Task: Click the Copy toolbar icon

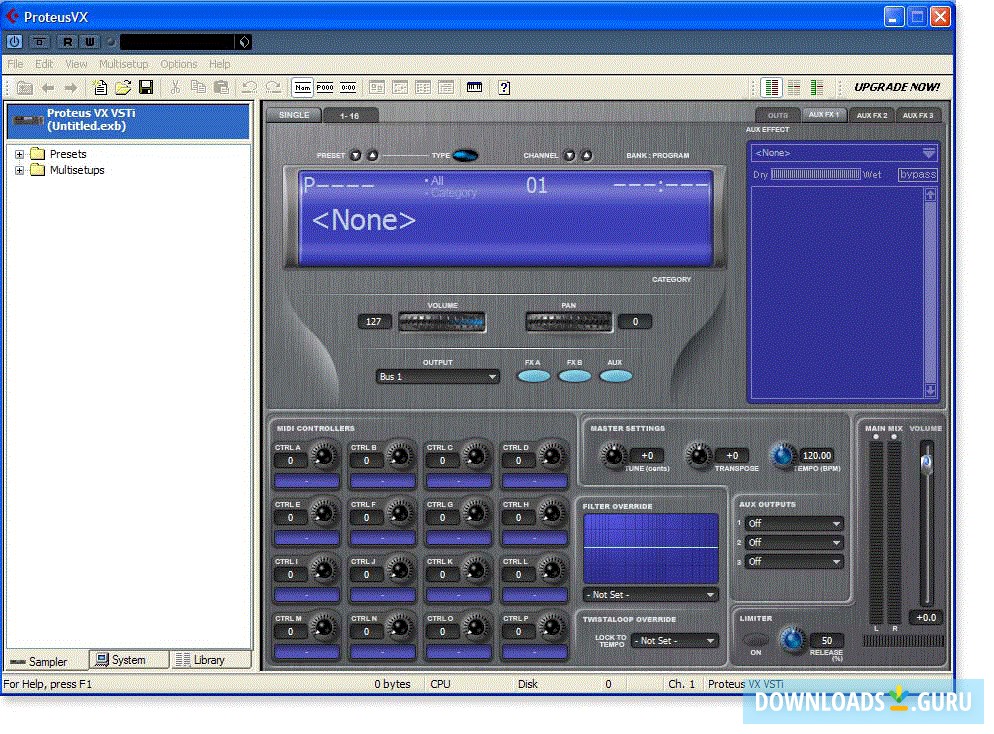Action: coord(198,87)
